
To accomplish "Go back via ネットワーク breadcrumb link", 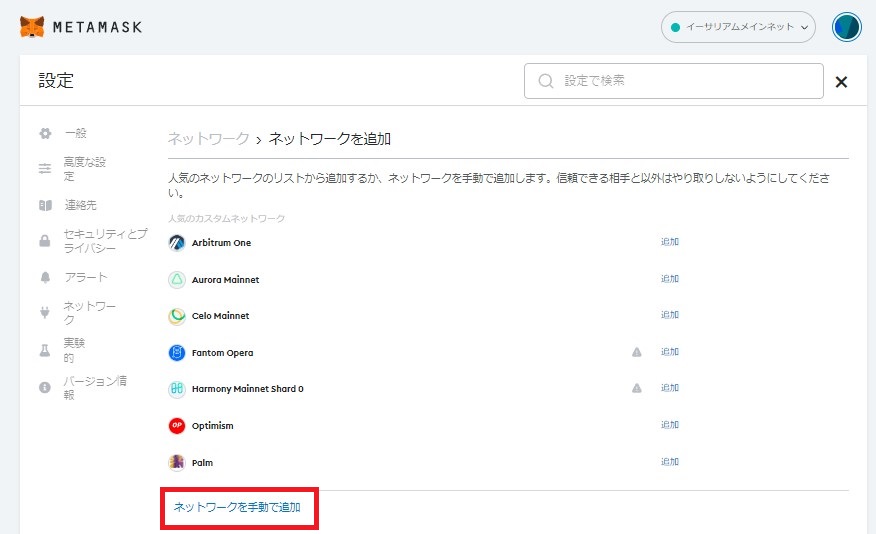I will (208, 139).
